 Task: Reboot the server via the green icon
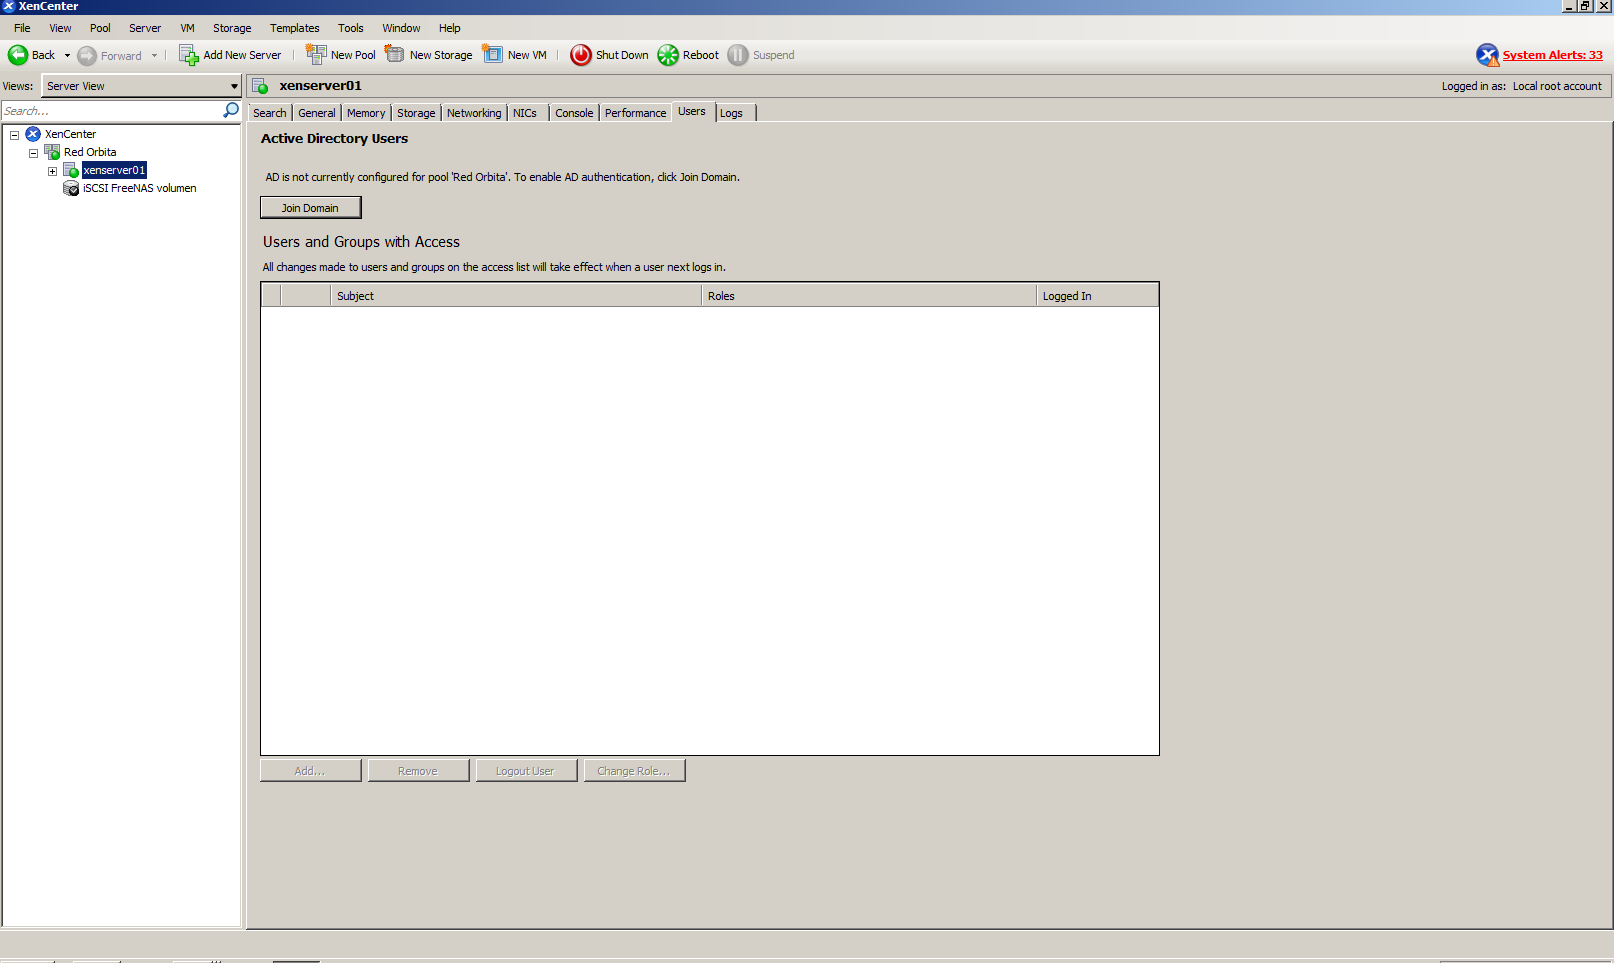coord(667,55)
